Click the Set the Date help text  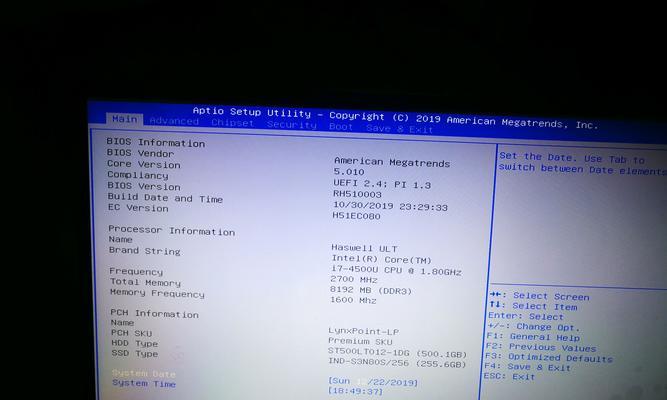583,164
